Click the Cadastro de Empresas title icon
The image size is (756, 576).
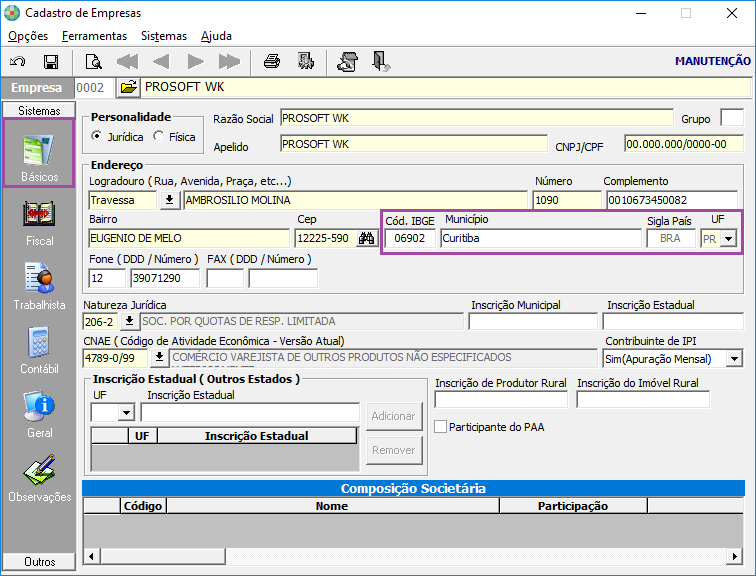[x=12, y=13]
